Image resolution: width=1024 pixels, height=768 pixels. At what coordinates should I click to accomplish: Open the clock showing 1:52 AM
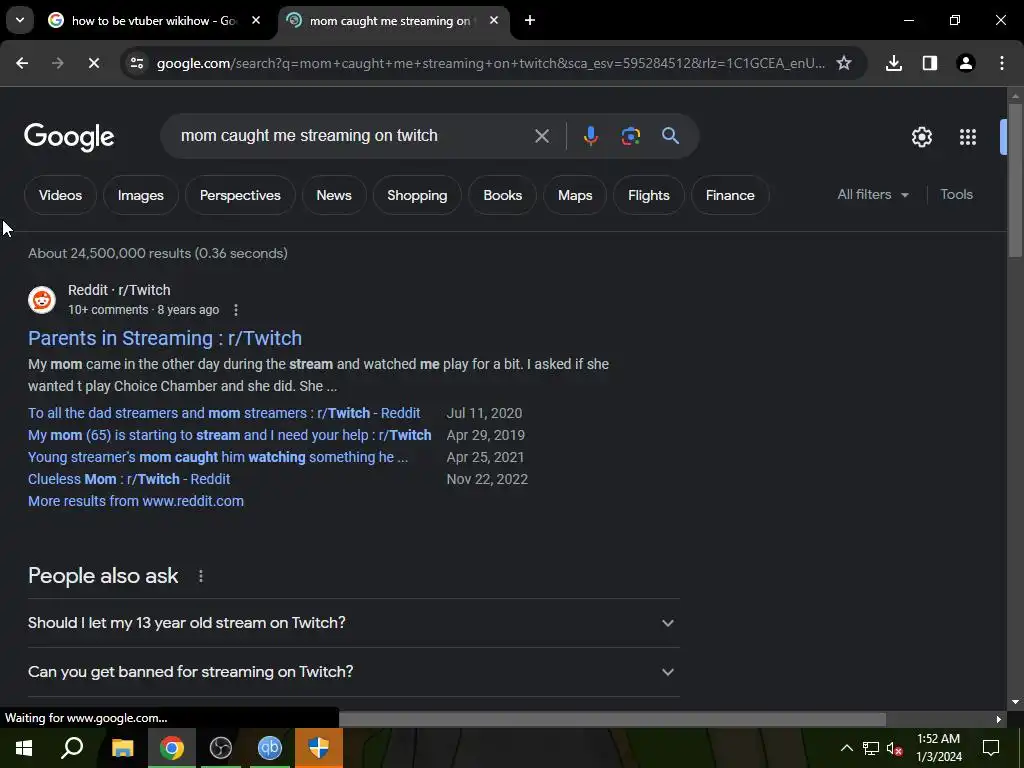tap(938, 748)
